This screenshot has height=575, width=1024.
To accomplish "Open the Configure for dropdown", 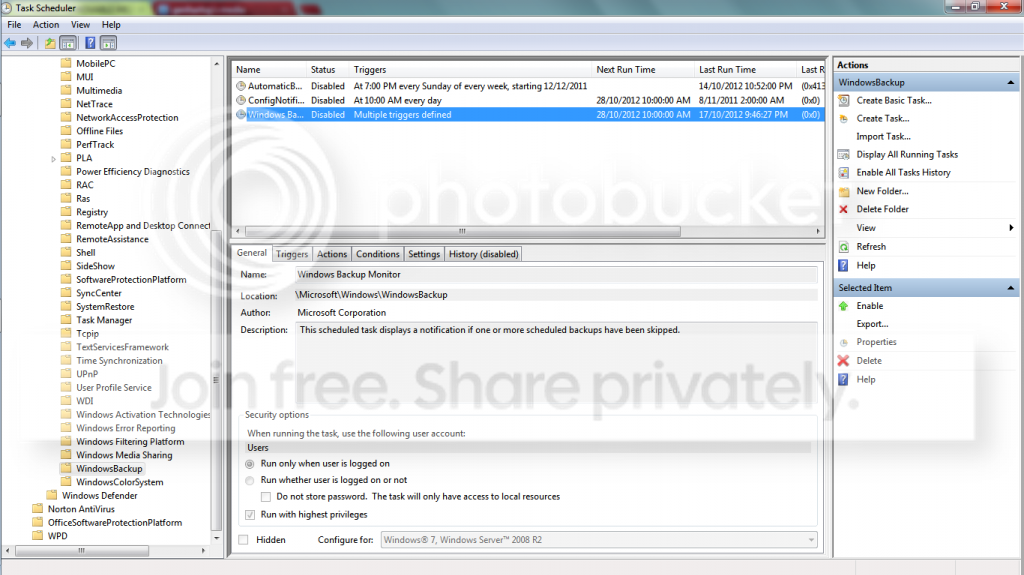I will tap(599, 540).
